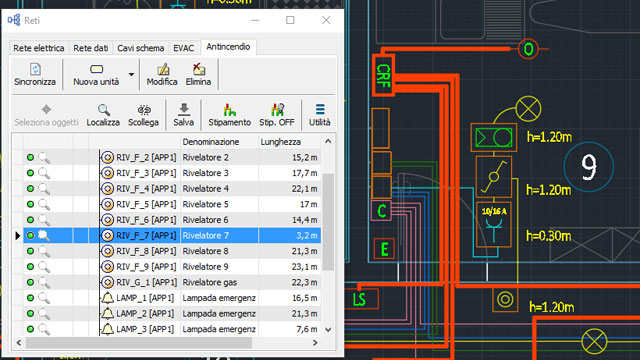This screenshot has width=640, height=360.
Task: Locate RIV_F_8 with its magnifier icon
Action: (44, 251)
